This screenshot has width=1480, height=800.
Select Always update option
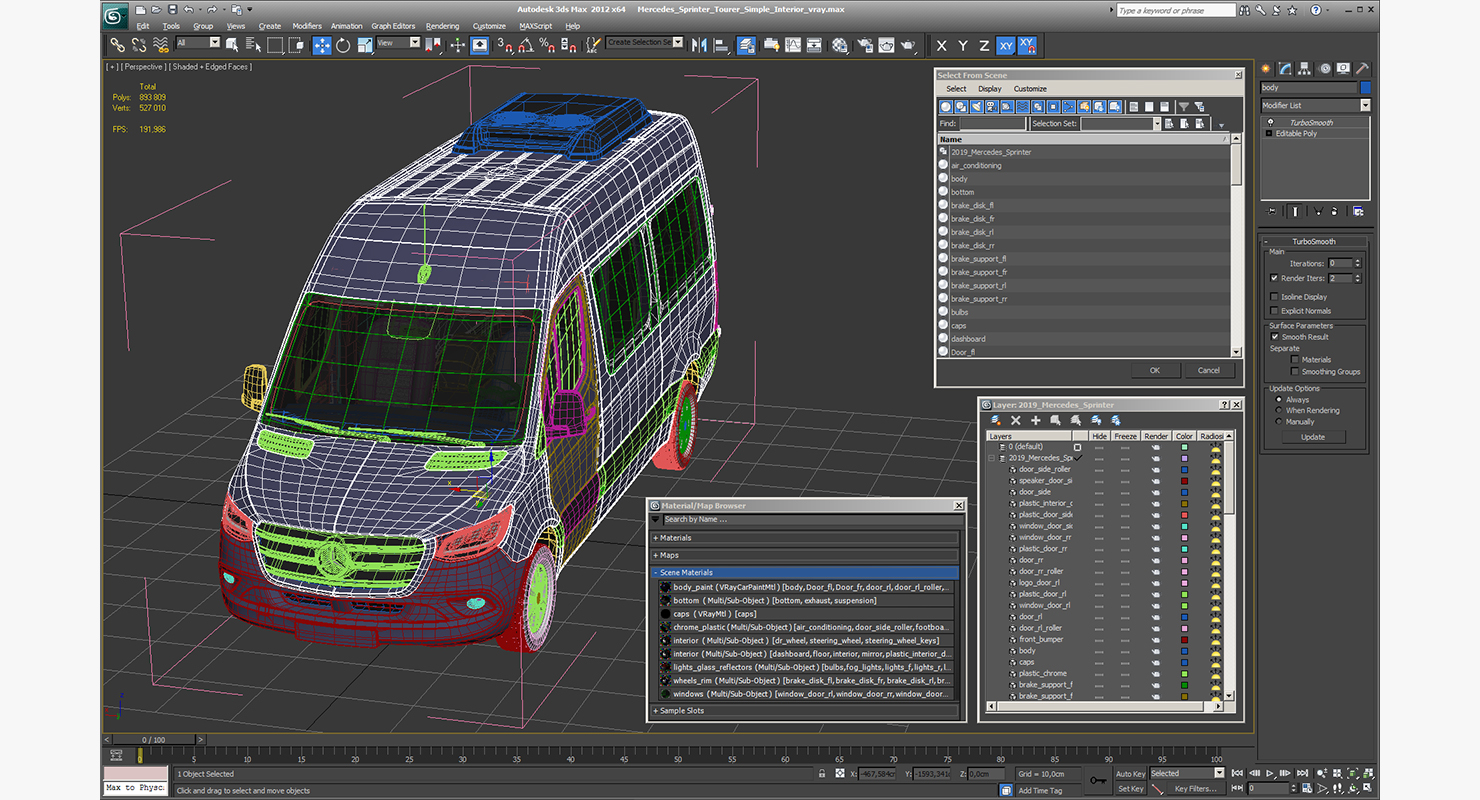click(1278, 400)
